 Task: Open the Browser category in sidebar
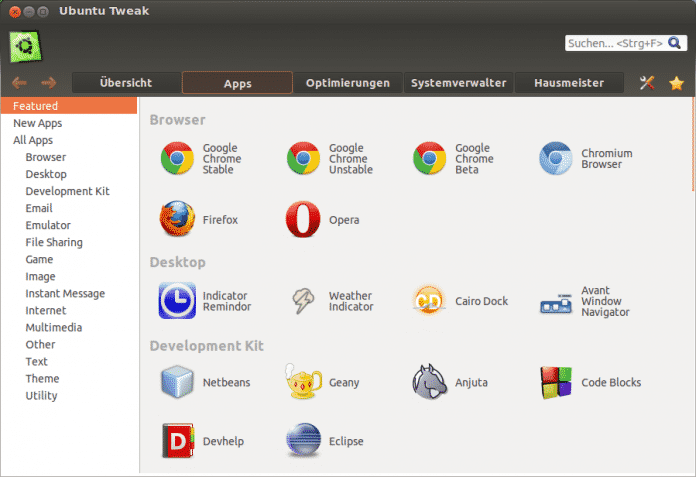pyautogui.click(x=69, y=157)
